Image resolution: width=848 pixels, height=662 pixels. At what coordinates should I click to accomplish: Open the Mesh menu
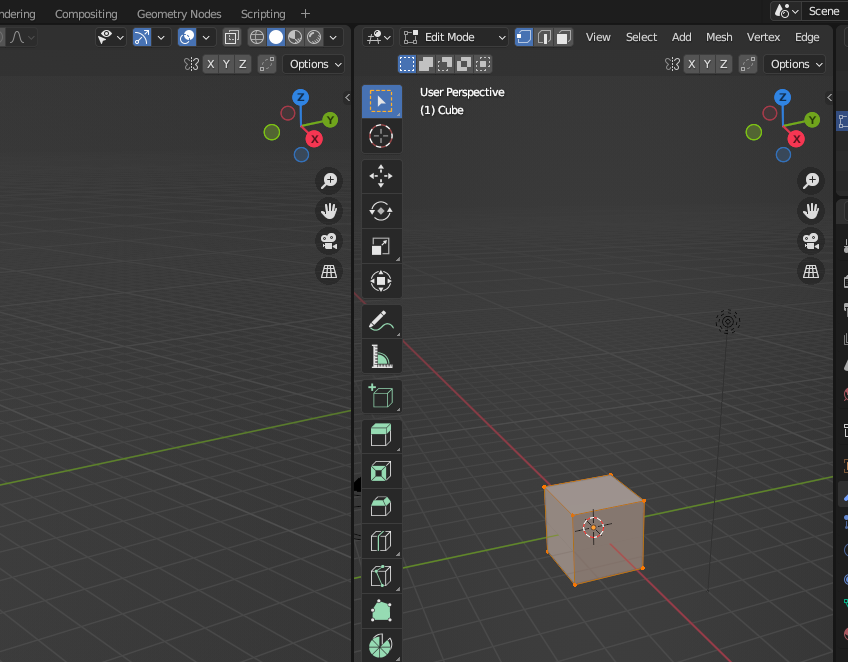[719, 37]
